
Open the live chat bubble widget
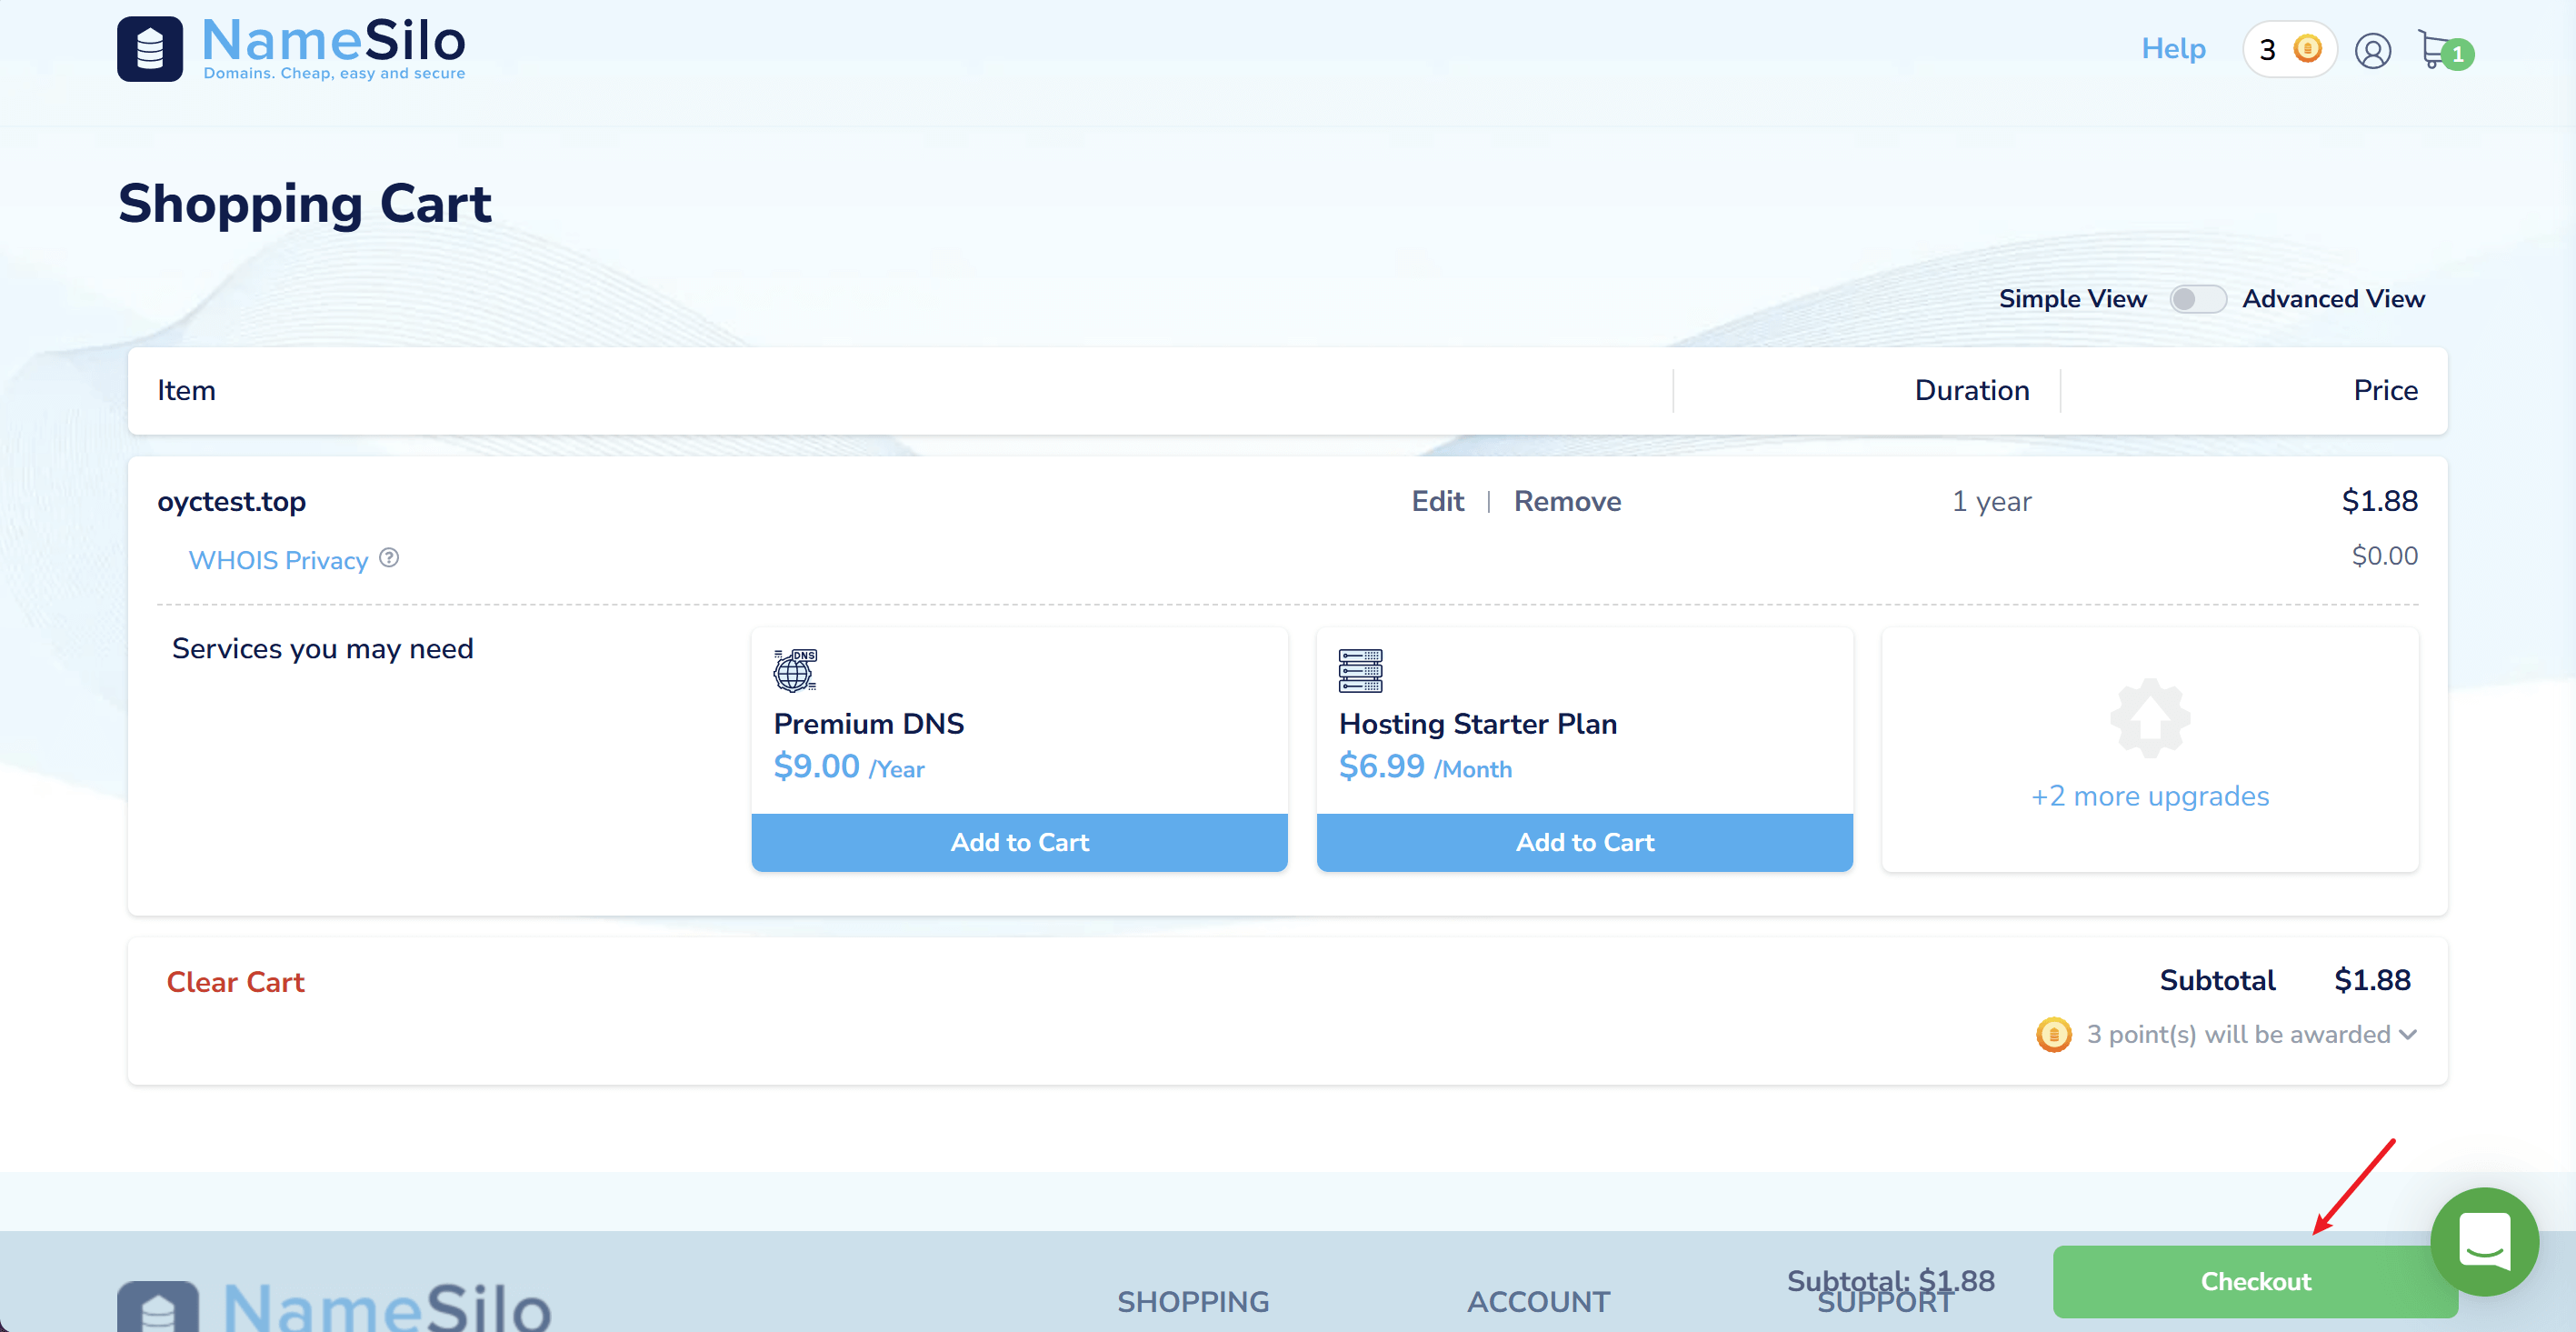click(2484, 1242)
